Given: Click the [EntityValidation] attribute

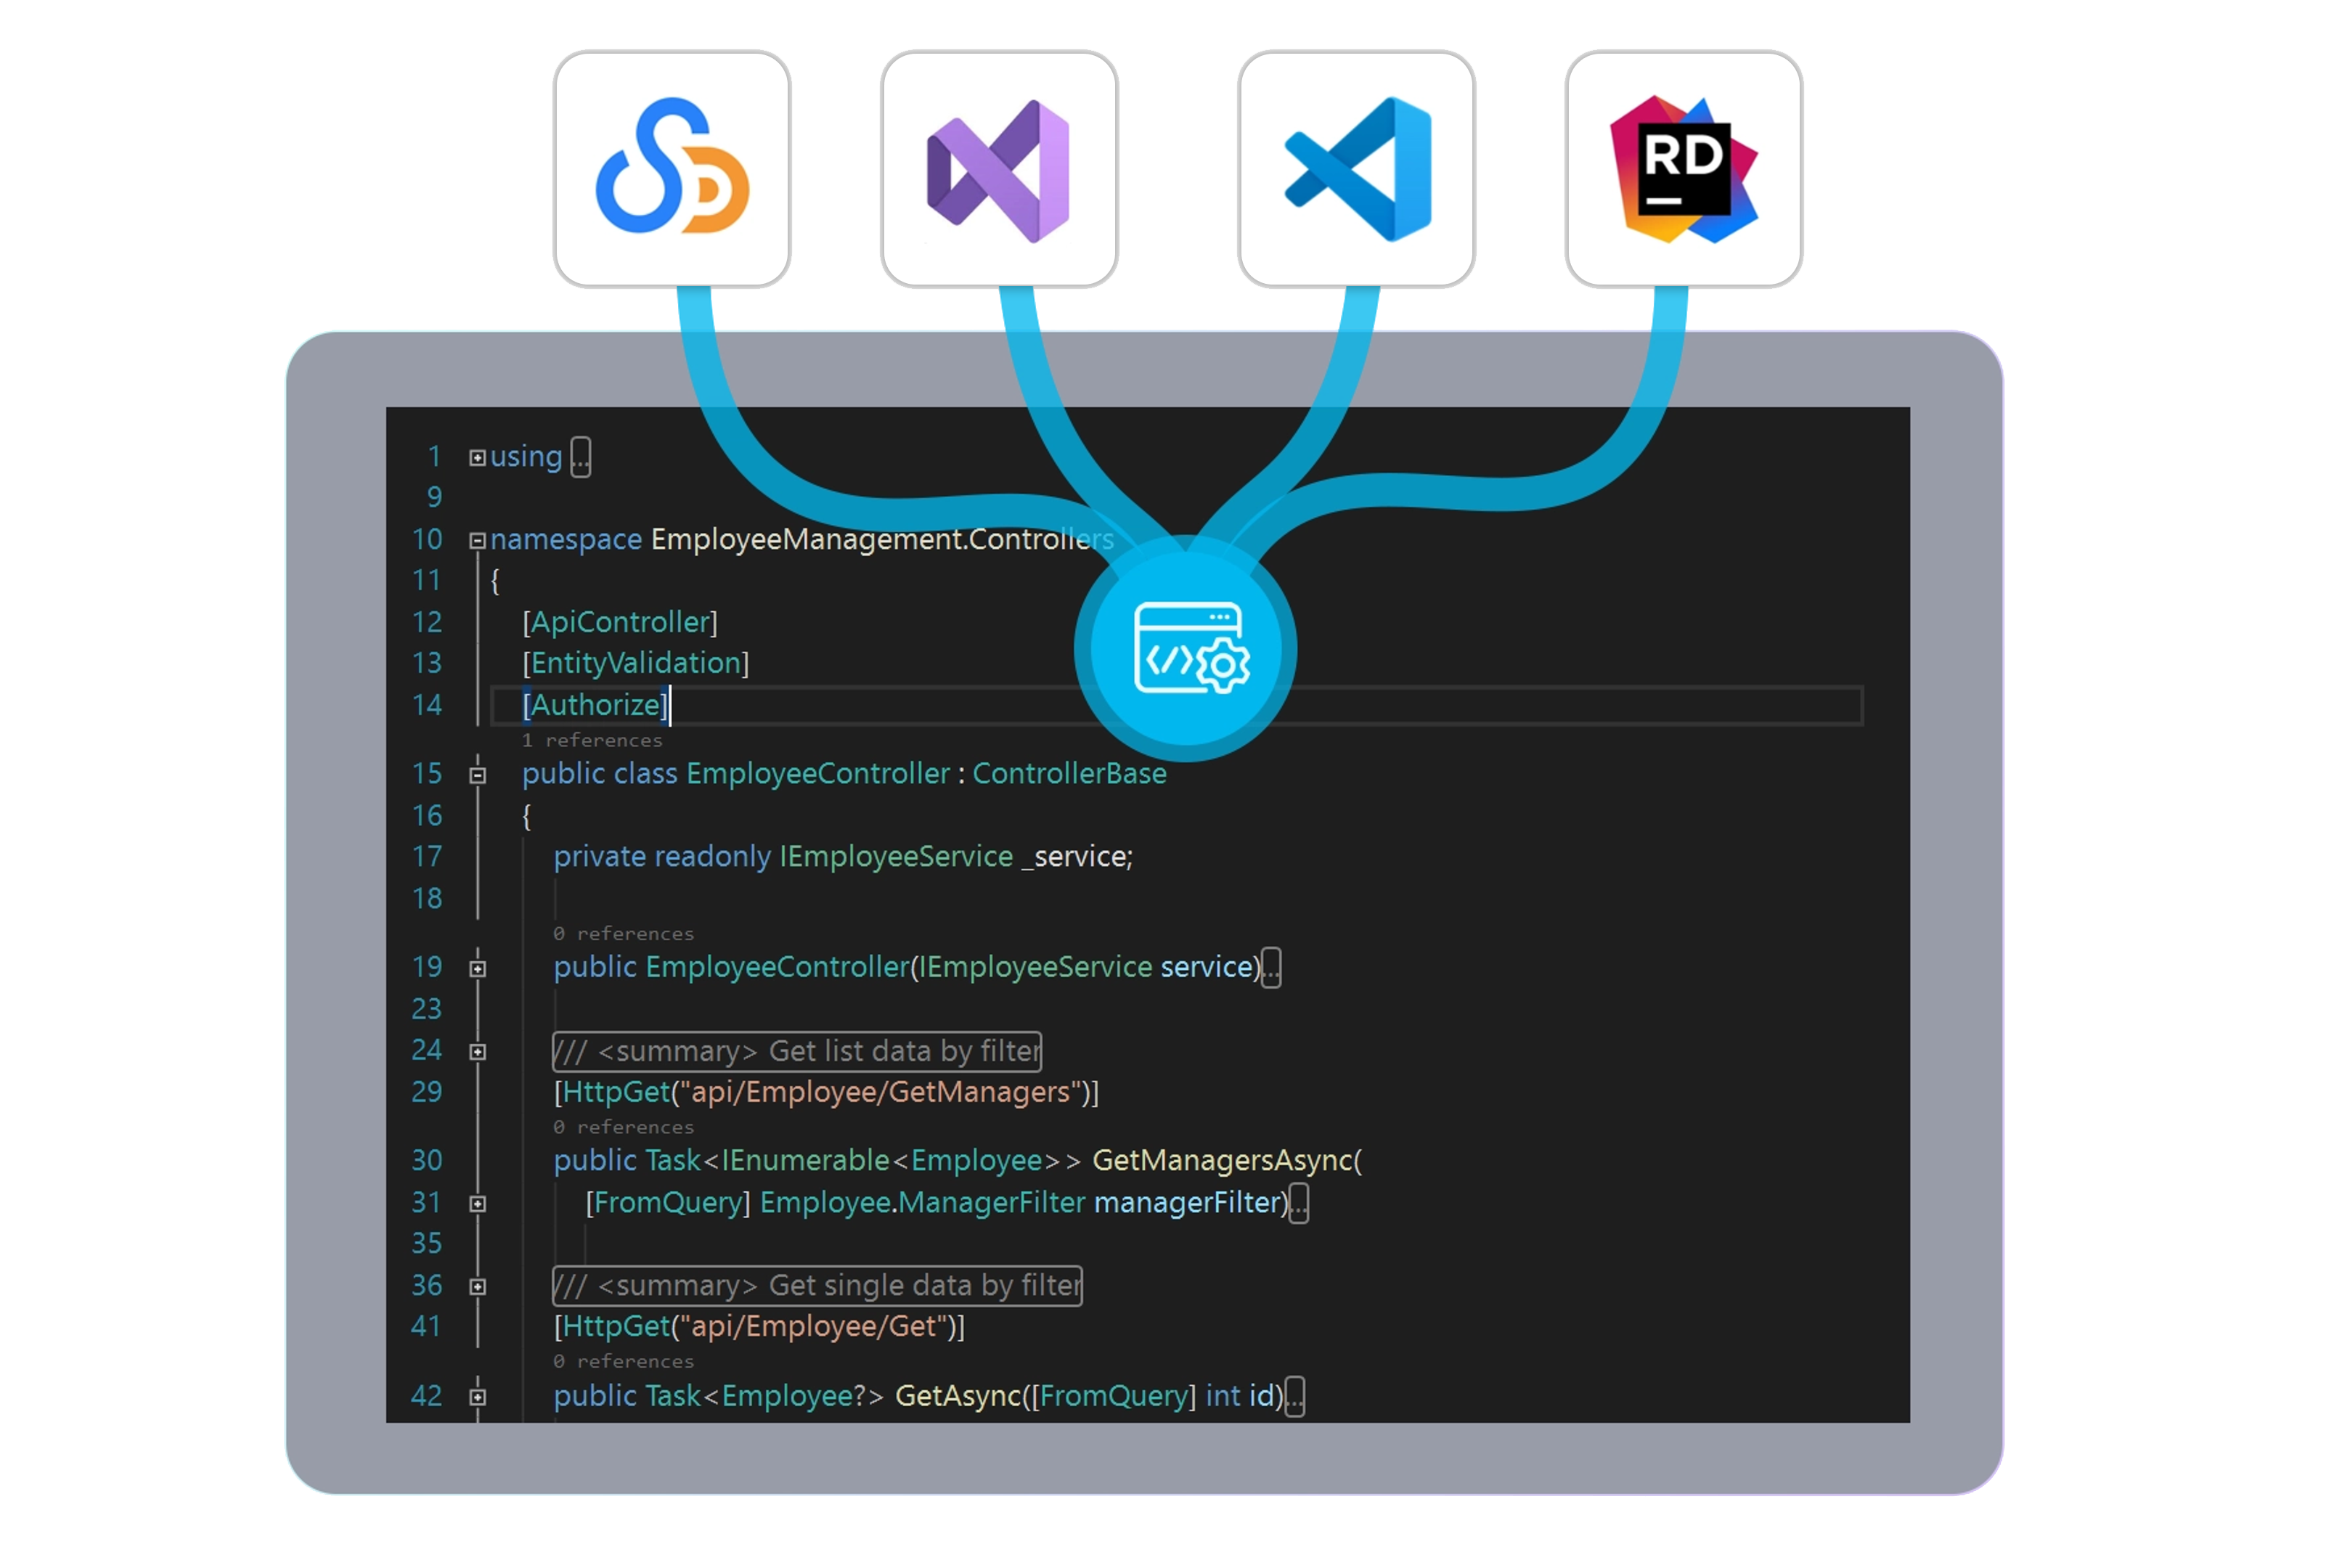Looking at the screenshot, I should (636, 663).
